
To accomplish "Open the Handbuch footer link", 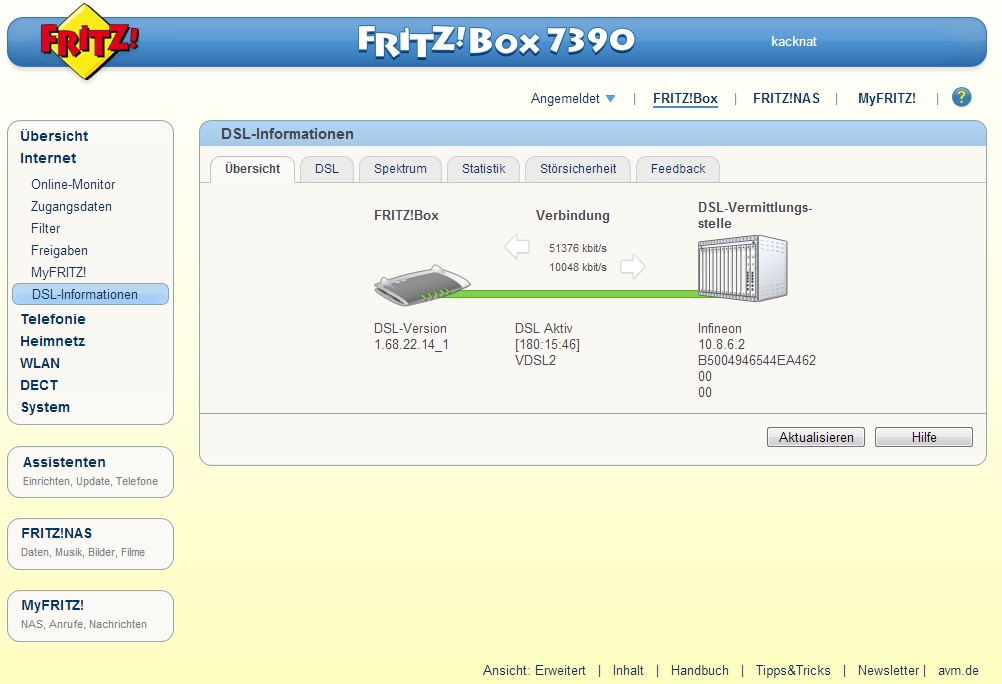I will [700, 671].
